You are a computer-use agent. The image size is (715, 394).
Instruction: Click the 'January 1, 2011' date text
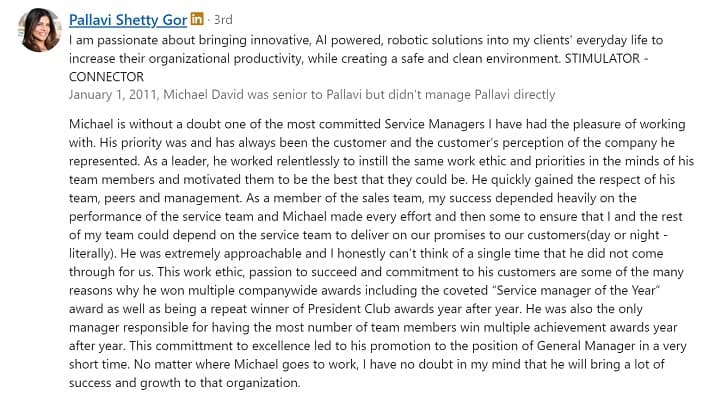pyautogui.click(x=113, y=95)
